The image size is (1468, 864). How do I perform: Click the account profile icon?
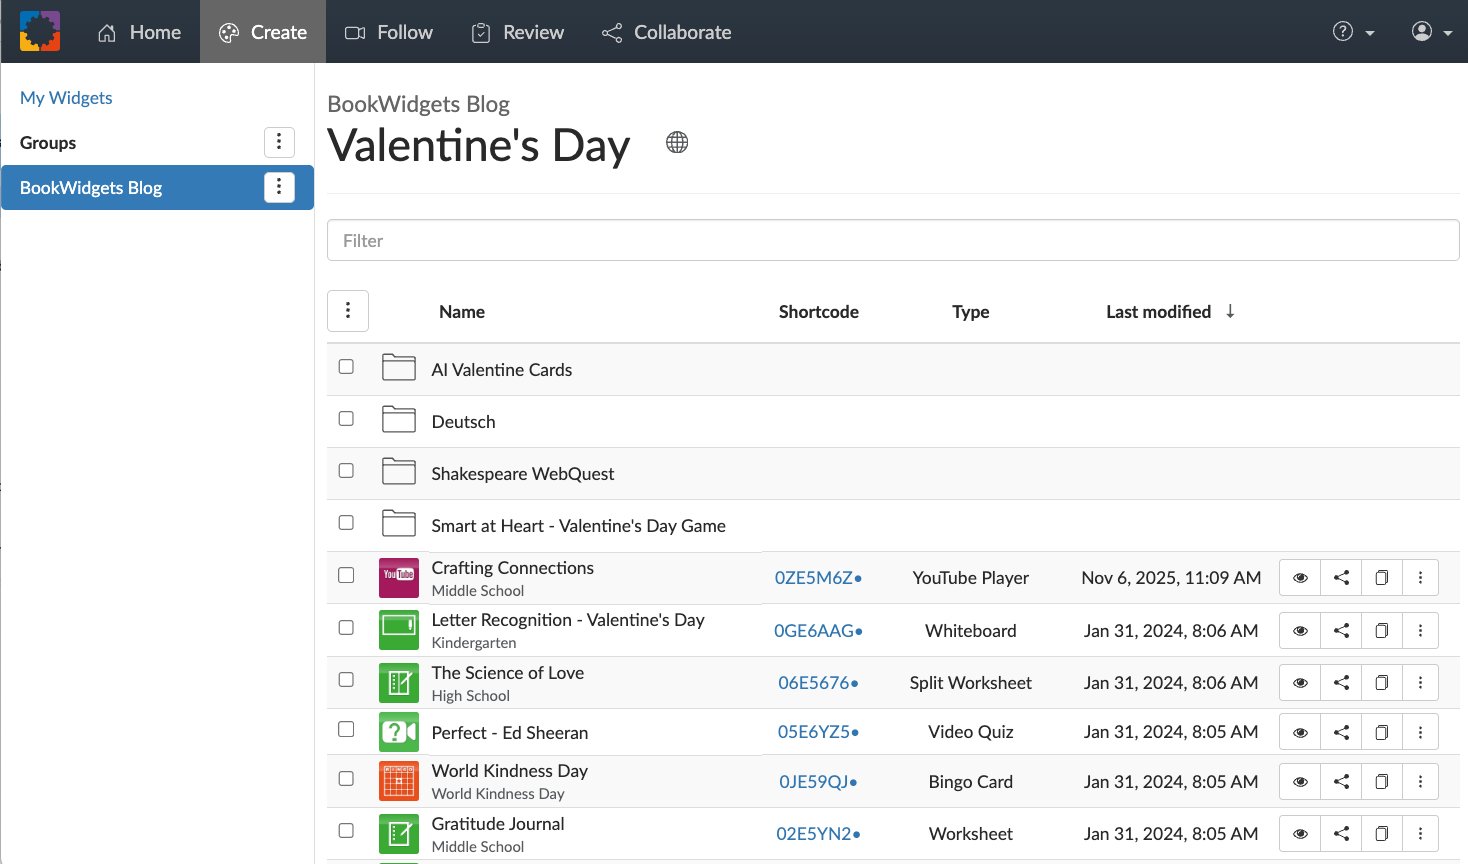[1421, 31]
